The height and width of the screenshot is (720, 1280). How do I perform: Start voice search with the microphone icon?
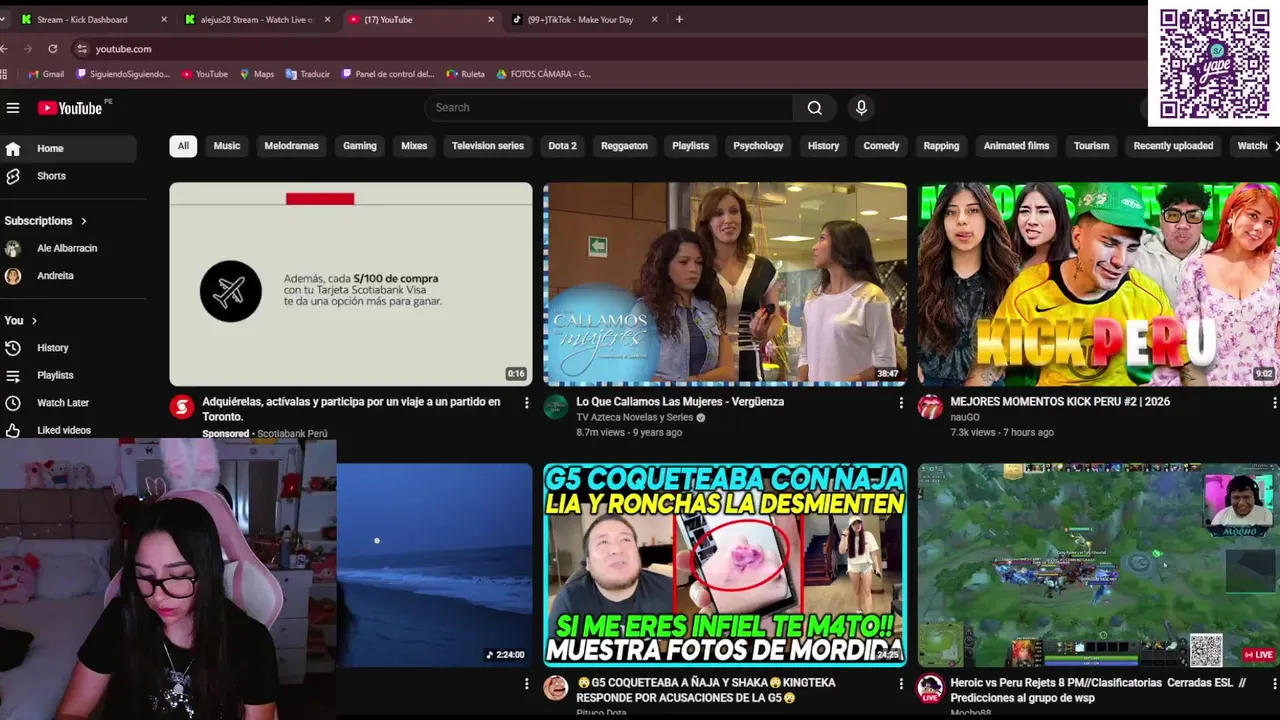(x=861, y=108)
